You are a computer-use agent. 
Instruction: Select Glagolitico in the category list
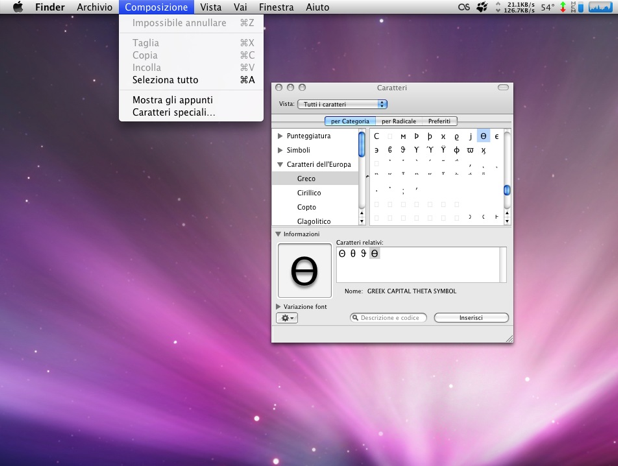click(315, 220)
